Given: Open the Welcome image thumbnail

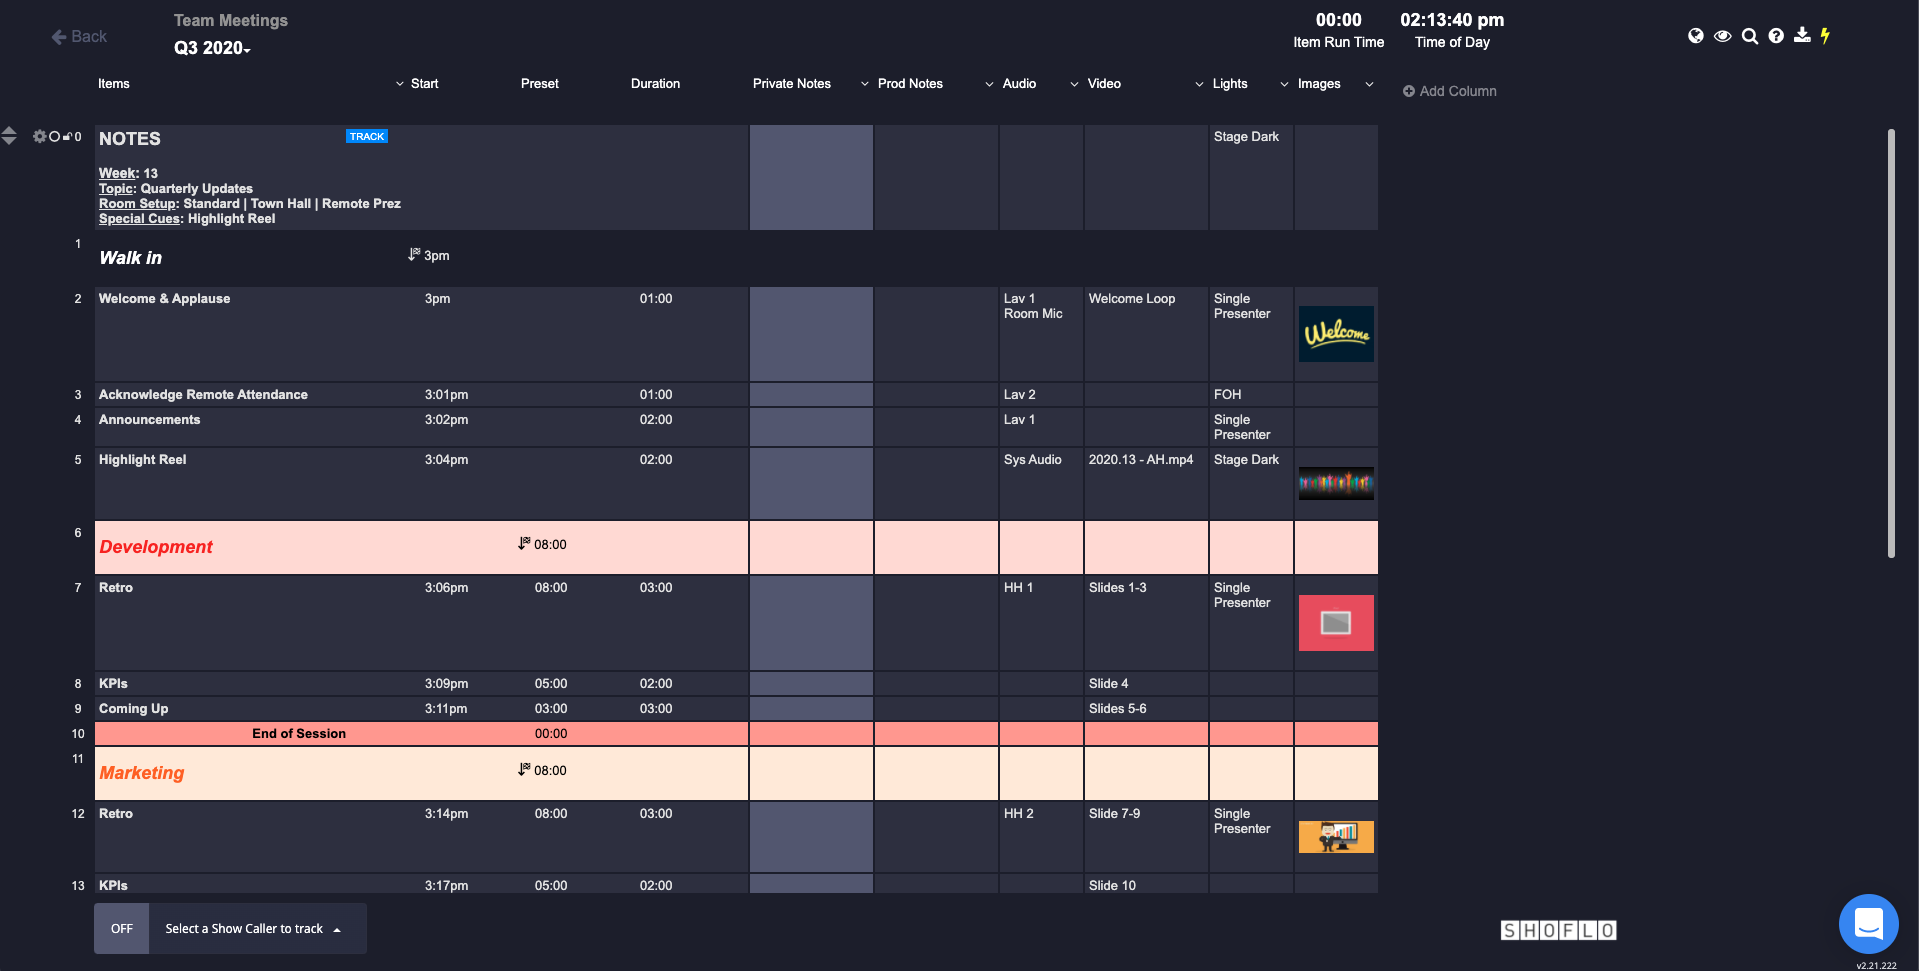Looking at the screenshot, I should tap(1335, 334).
